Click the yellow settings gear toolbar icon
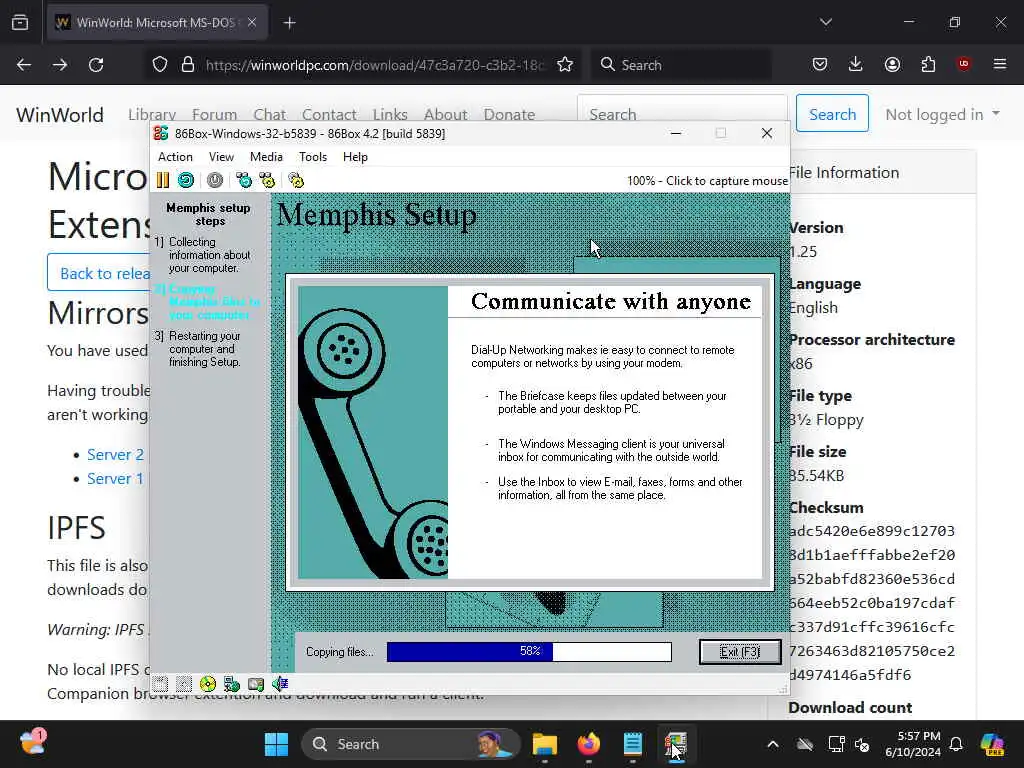The height and width of the screenshot is (768, 1024). (296, 180)
